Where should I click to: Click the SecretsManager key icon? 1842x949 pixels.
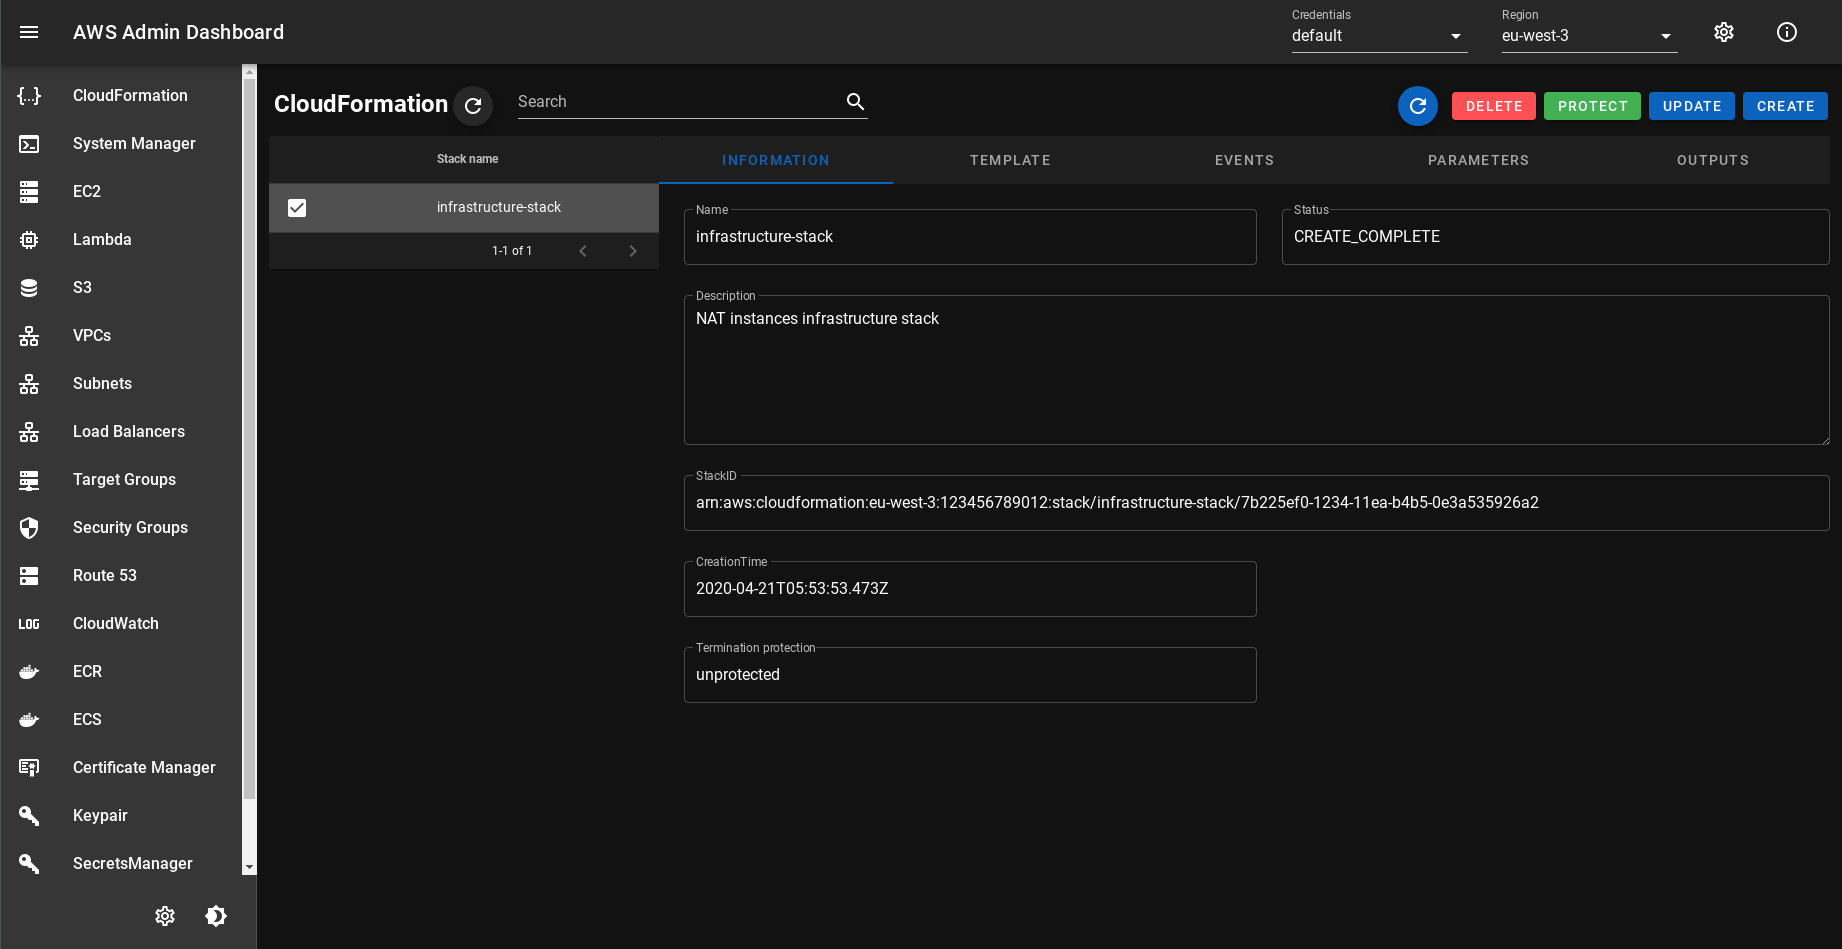[29, 864]
